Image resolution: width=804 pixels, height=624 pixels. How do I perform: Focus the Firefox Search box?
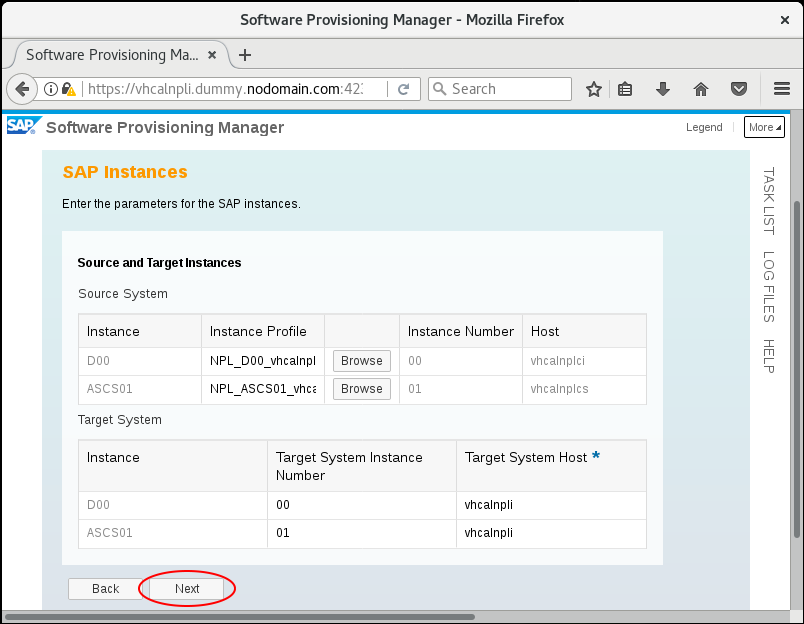click(x=500, y=89)
